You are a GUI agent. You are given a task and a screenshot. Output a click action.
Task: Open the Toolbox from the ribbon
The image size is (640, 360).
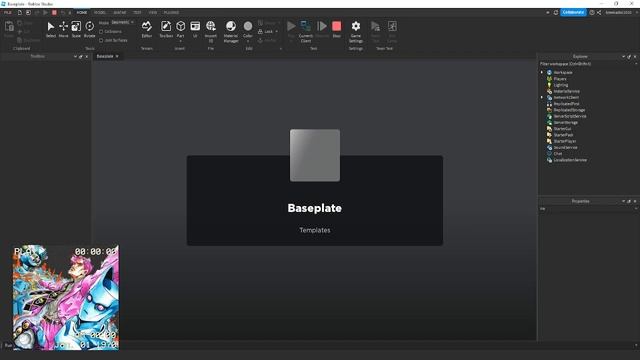166,29
